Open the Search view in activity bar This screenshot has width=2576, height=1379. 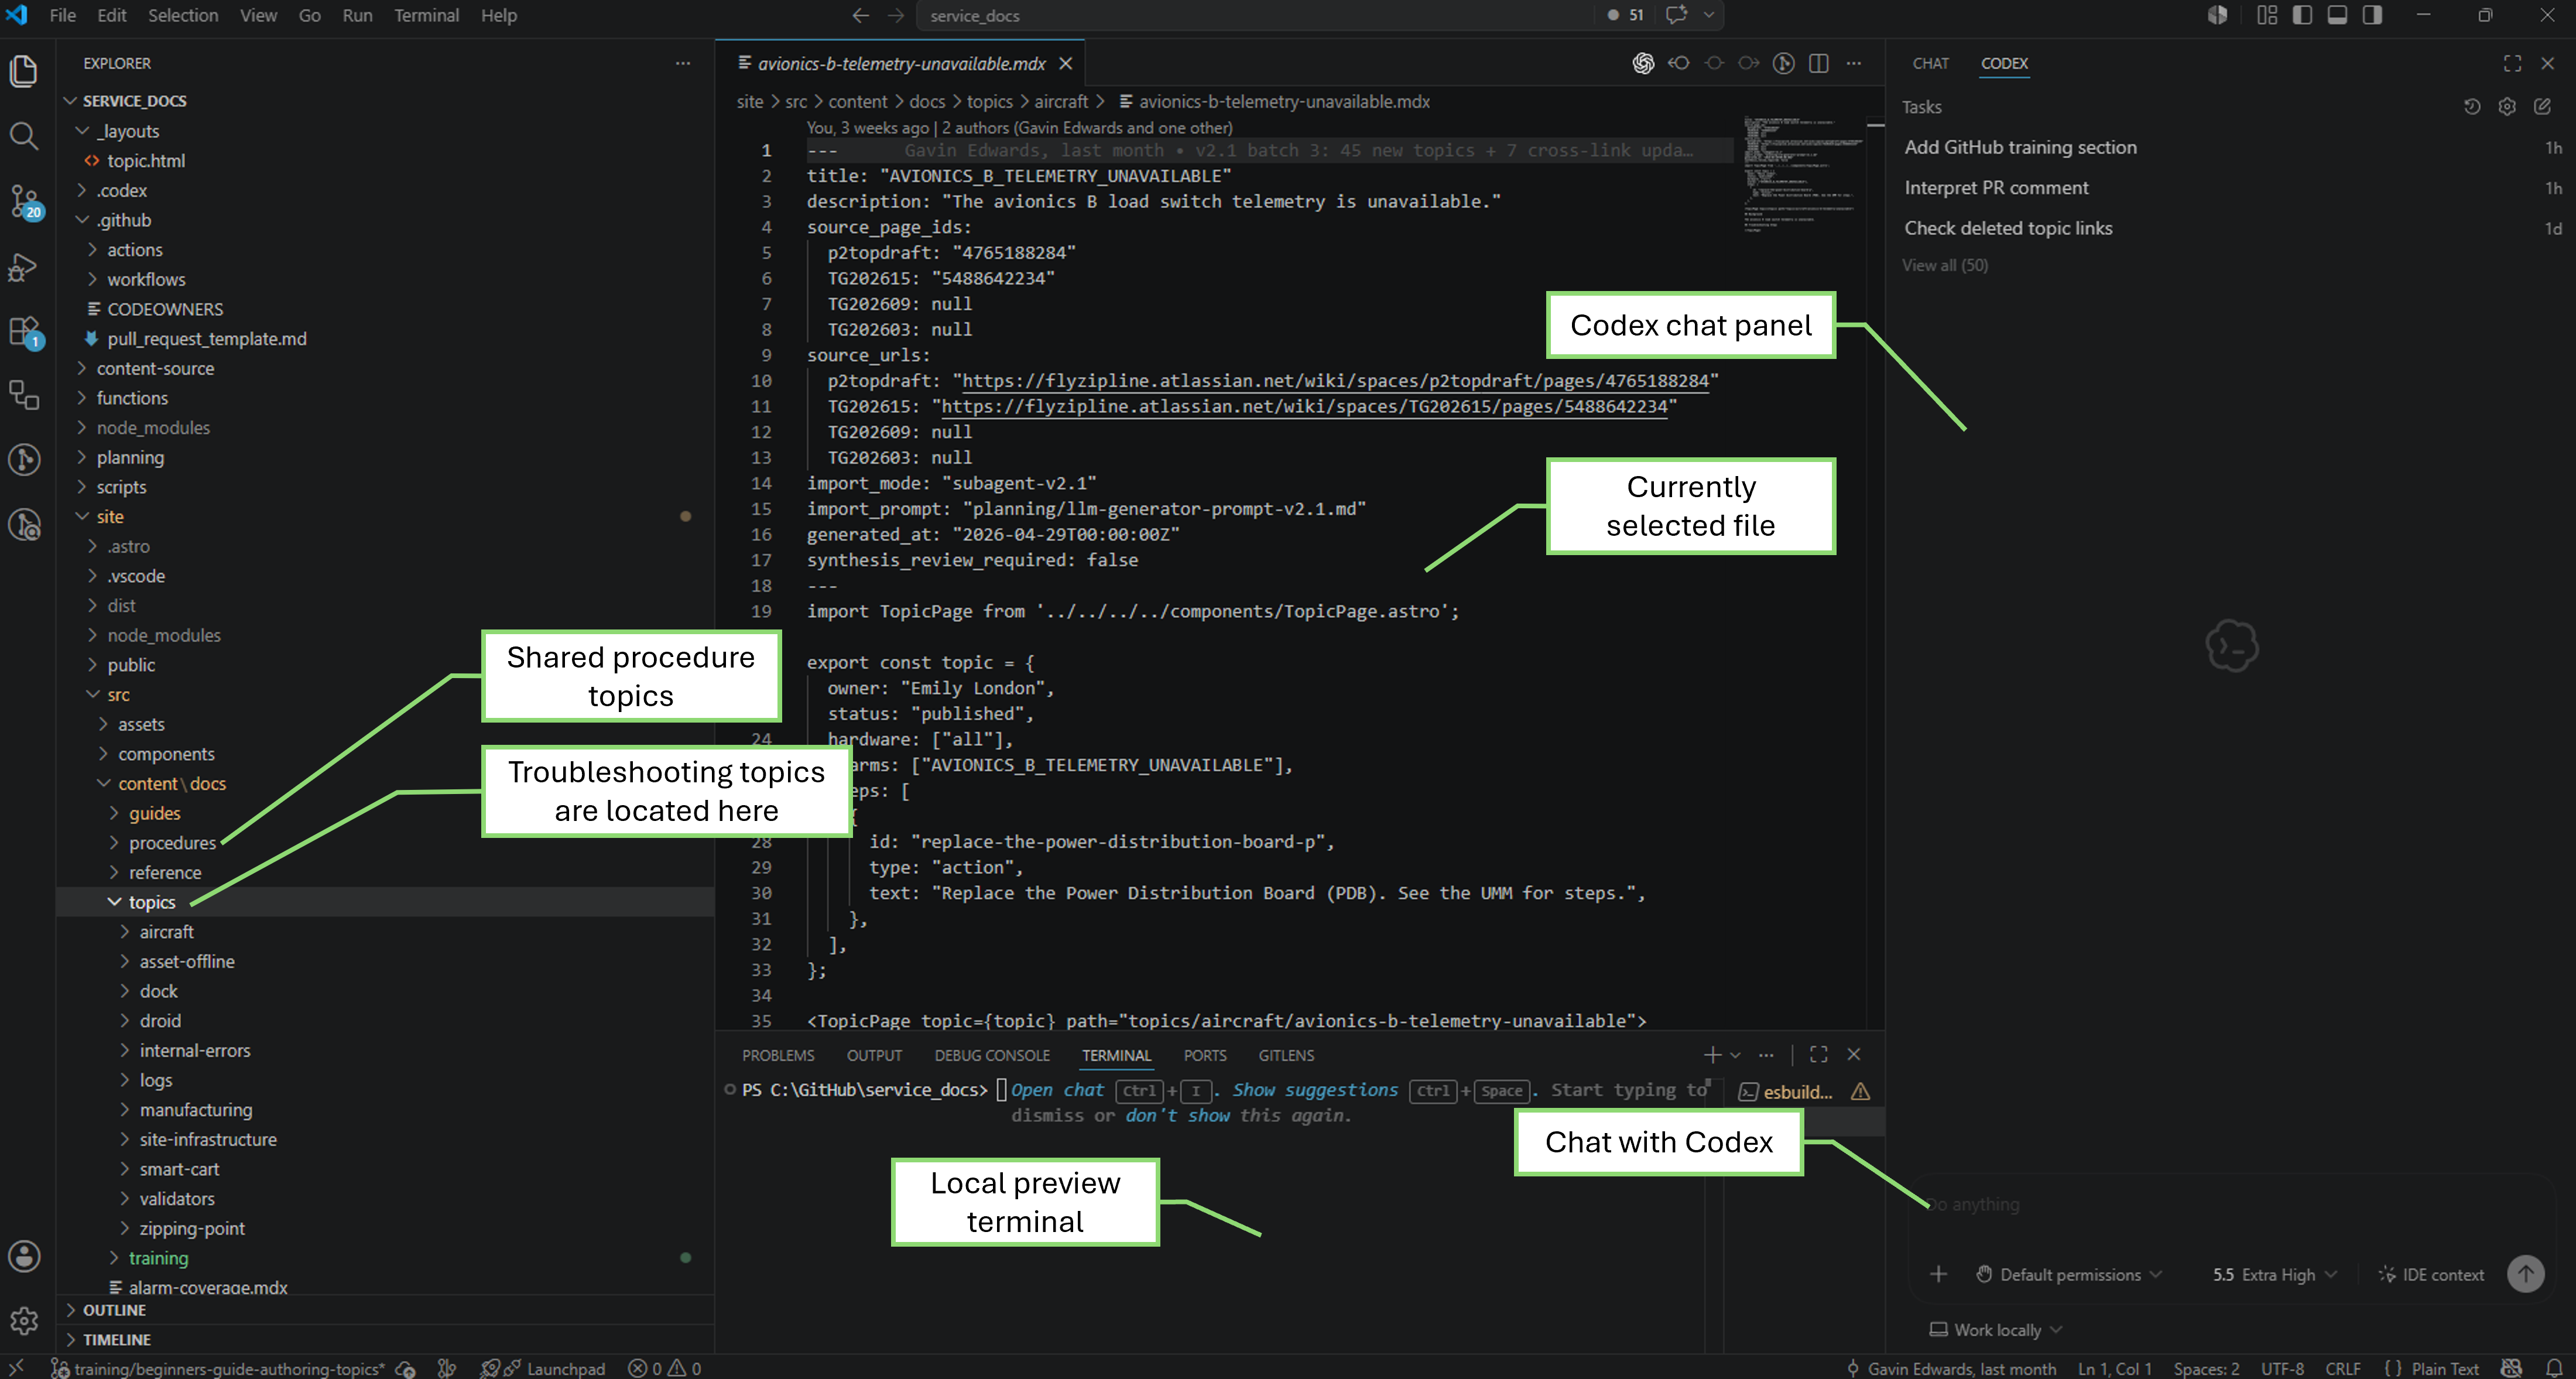coord(24,136)
